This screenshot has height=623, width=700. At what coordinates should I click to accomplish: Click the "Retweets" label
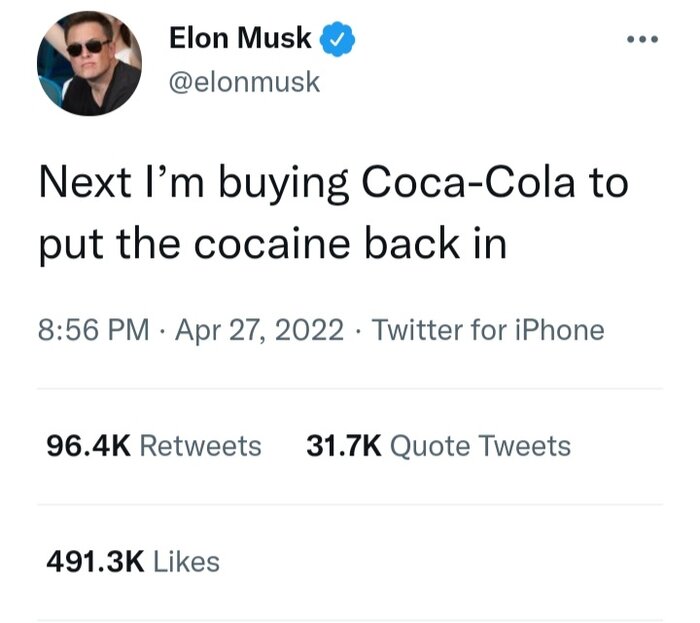(x=200, y=445)
